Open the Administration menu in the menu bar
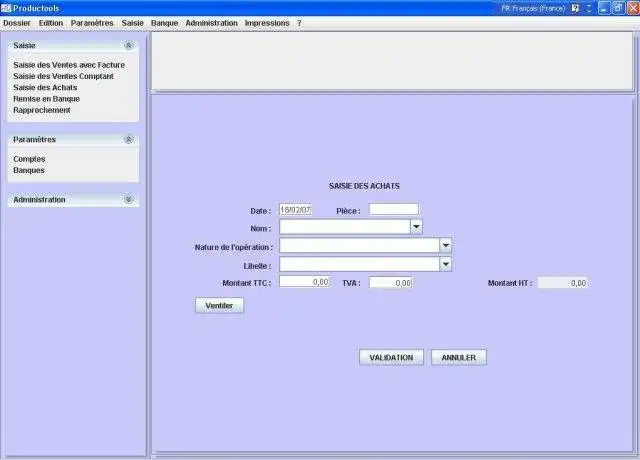Screen dimensions: 640x460 pos(211,23)
